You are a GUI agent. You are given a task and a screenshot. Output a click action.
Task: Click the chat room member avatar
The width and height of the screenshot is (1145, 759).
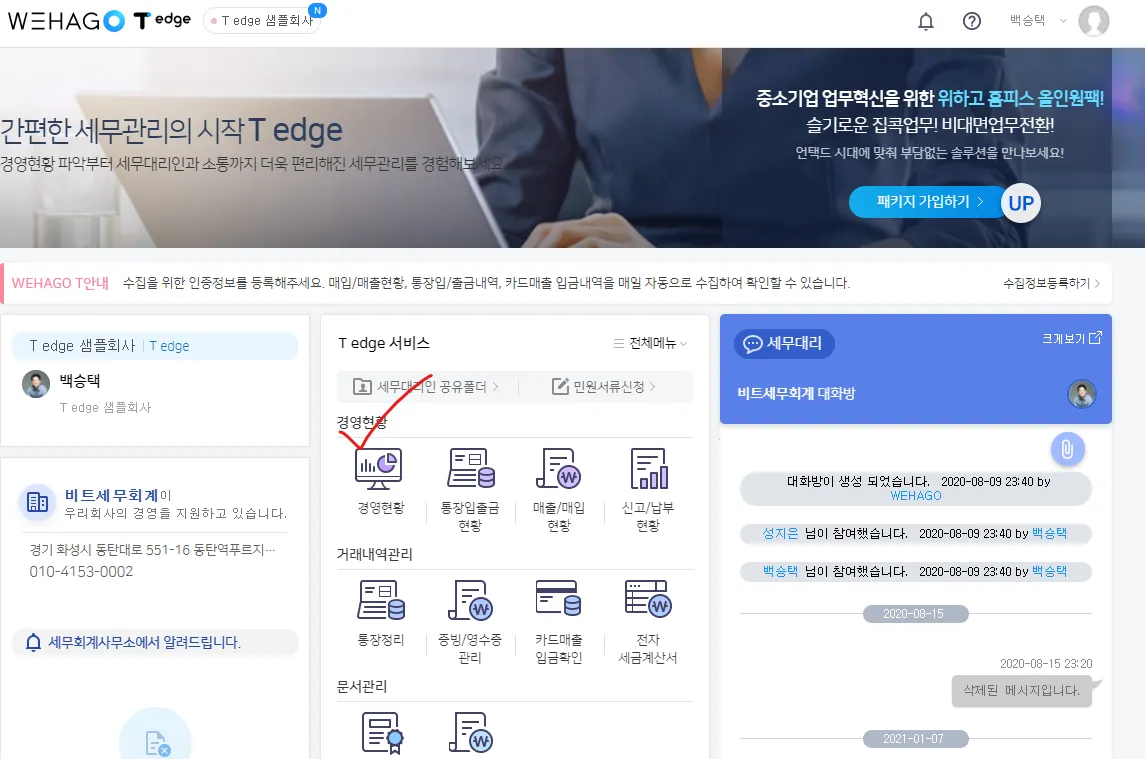pyautogui.click(x=1081, y=394)
